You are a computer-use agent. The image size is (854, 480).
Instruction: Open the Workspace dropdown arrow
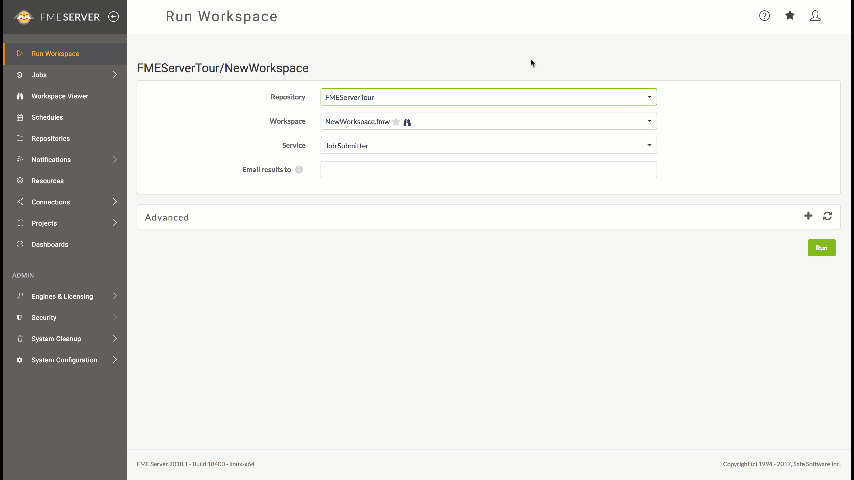pyautogui.click(x=649, y=121)
